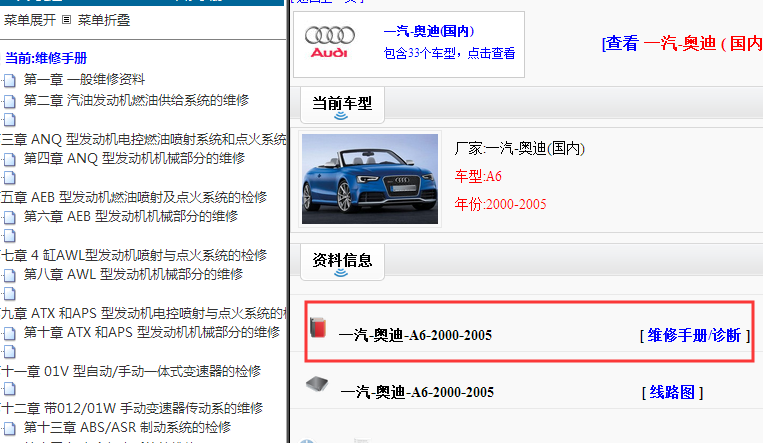Viewport: 763px width, 443px height.
Task: Click gray icon for wiring diagram row
Action: tap(317, 385)
